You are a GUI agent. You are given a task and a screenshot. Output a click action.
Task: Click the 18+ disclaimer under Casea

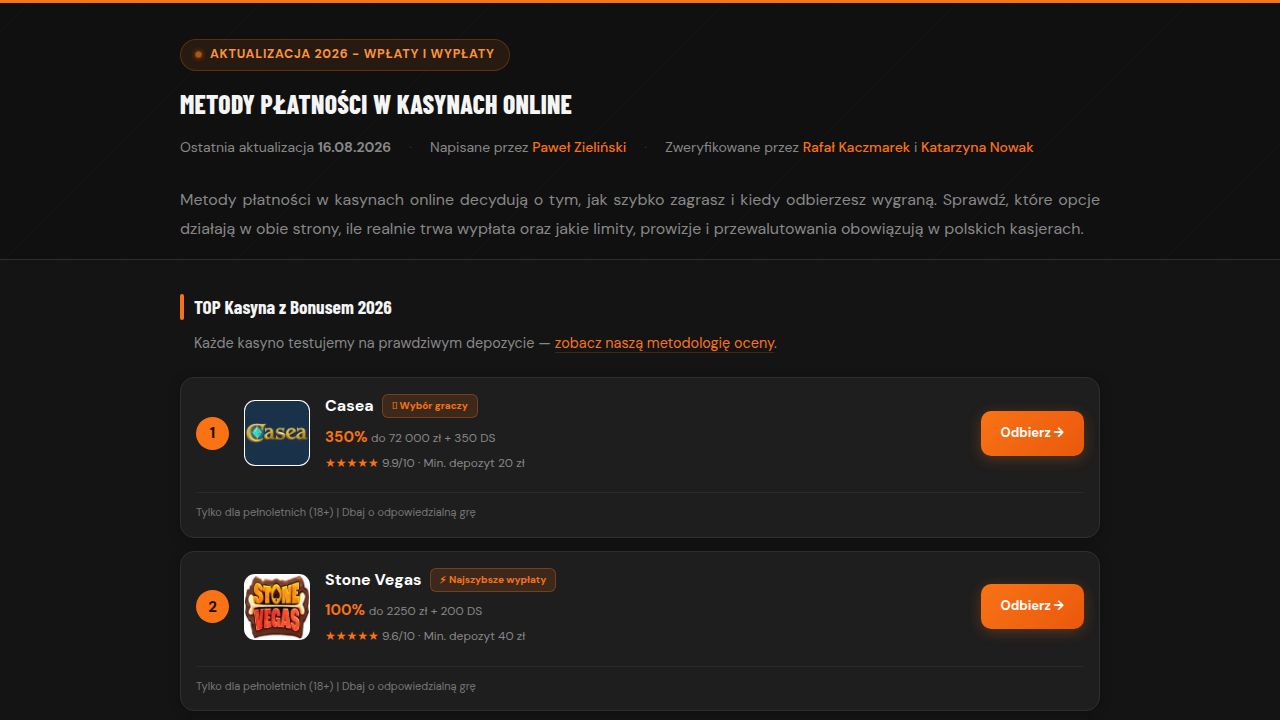click(336, 512)
